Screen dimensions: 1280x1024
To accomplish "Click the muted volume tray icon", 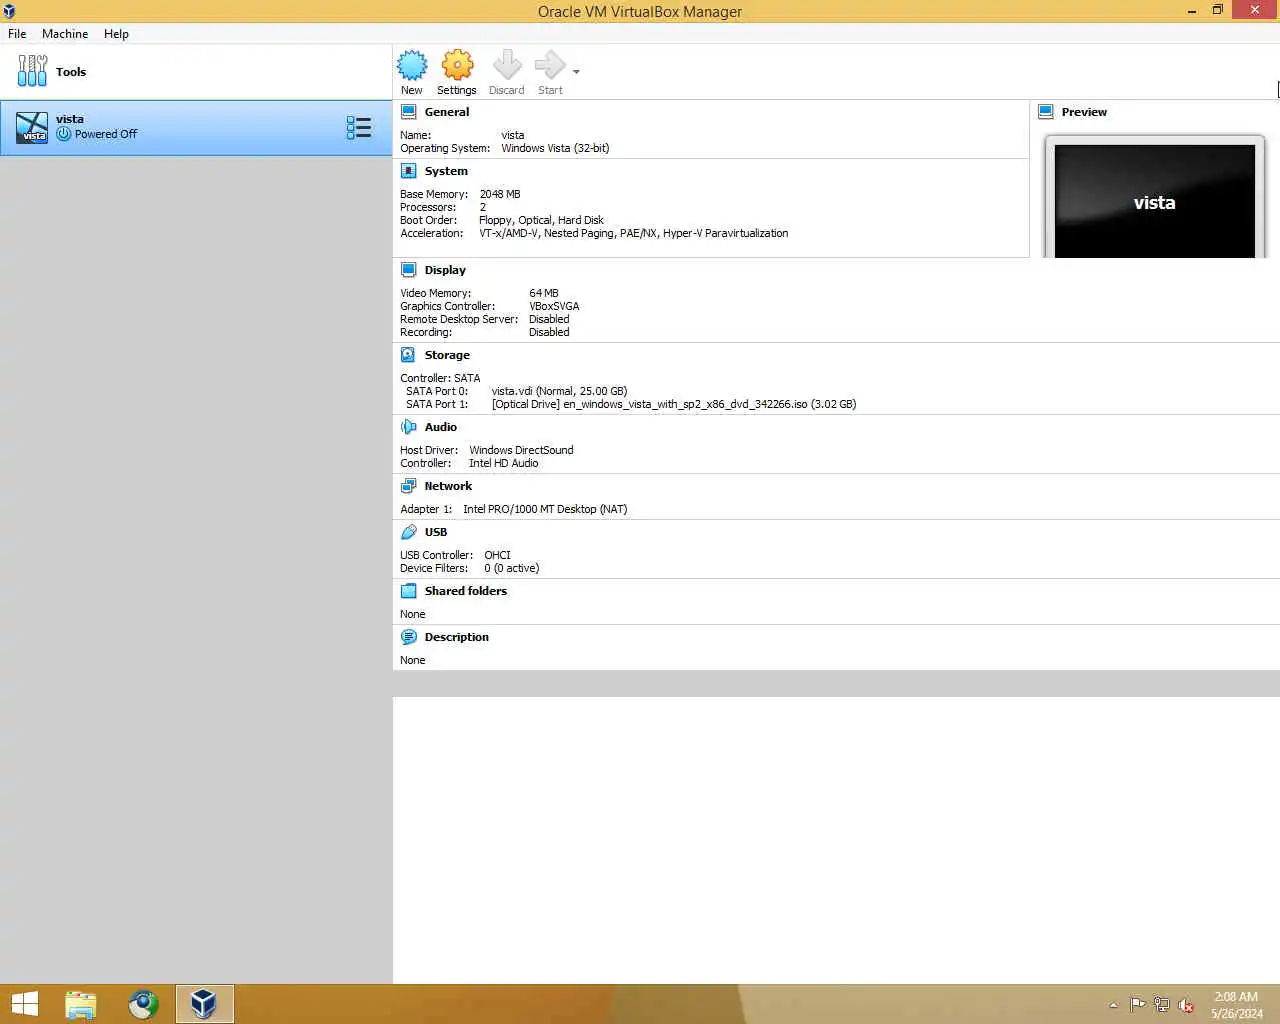I will click(1186, 1005).
